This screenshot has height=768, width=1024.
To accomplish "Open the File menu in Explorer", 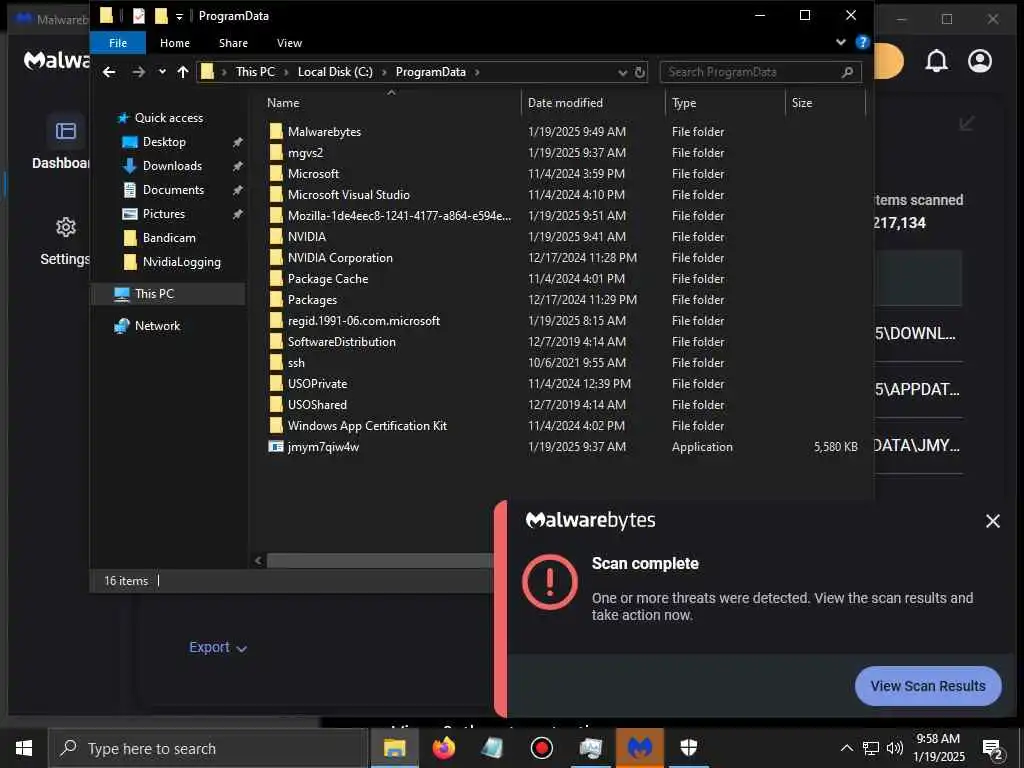I will coord(118,43).
